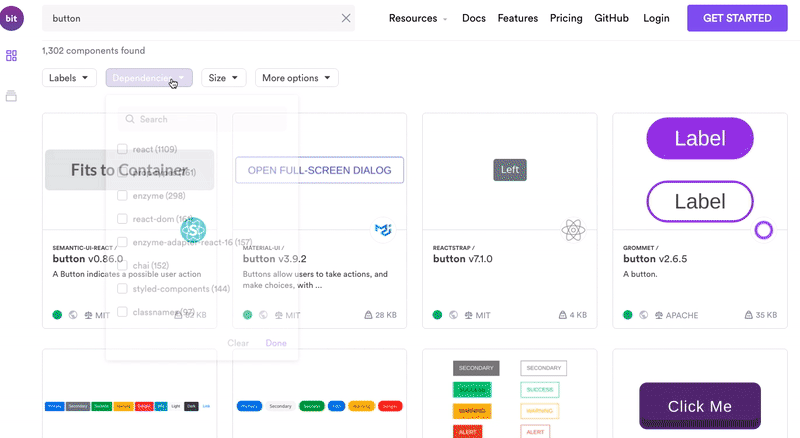
Task: Select '1,302 components found' text
Action: point(93,51)
